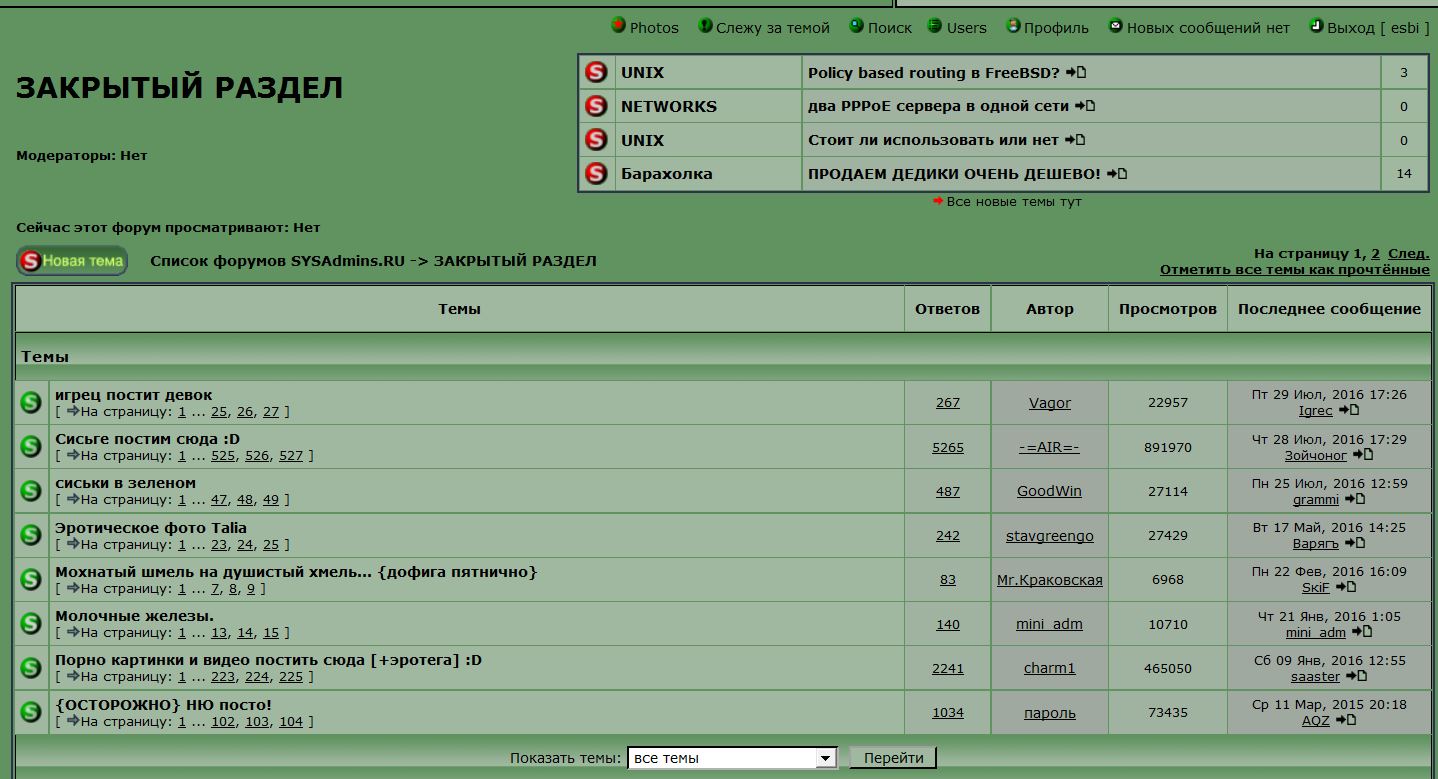Open the Policy based routing in FreeBSD? topic
This screenshot has height=779, width=1438.
point(934,72)
